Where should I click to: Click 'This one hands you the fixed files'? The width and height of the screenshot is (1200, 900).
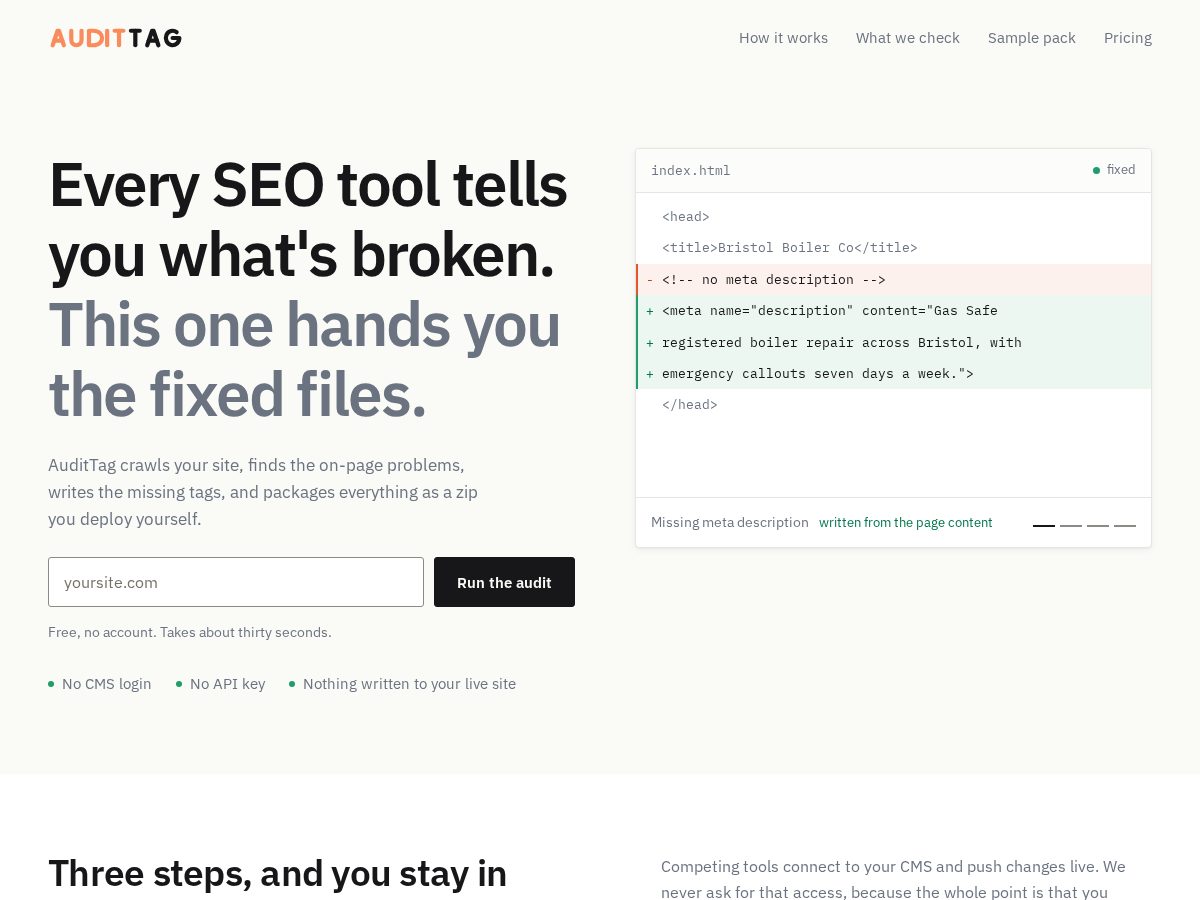(x=304, y=360)
